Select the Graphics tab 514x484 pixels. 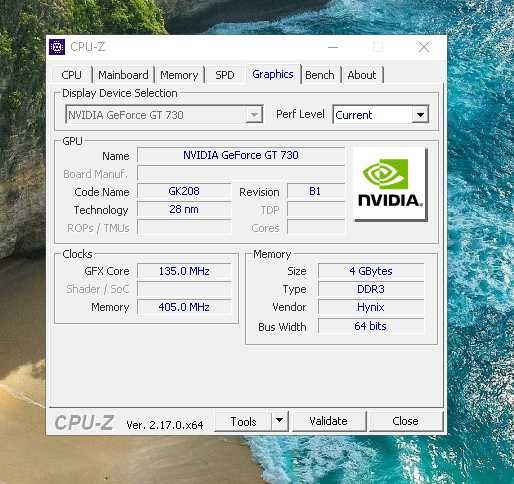[273, 74]
